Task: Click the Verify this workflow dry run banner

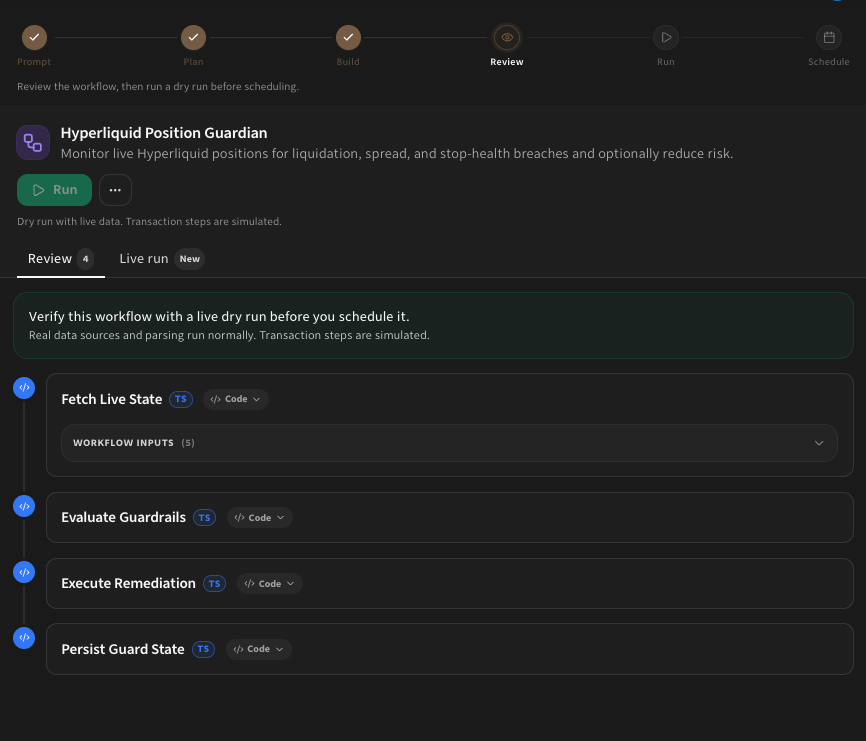Action: 433,325
